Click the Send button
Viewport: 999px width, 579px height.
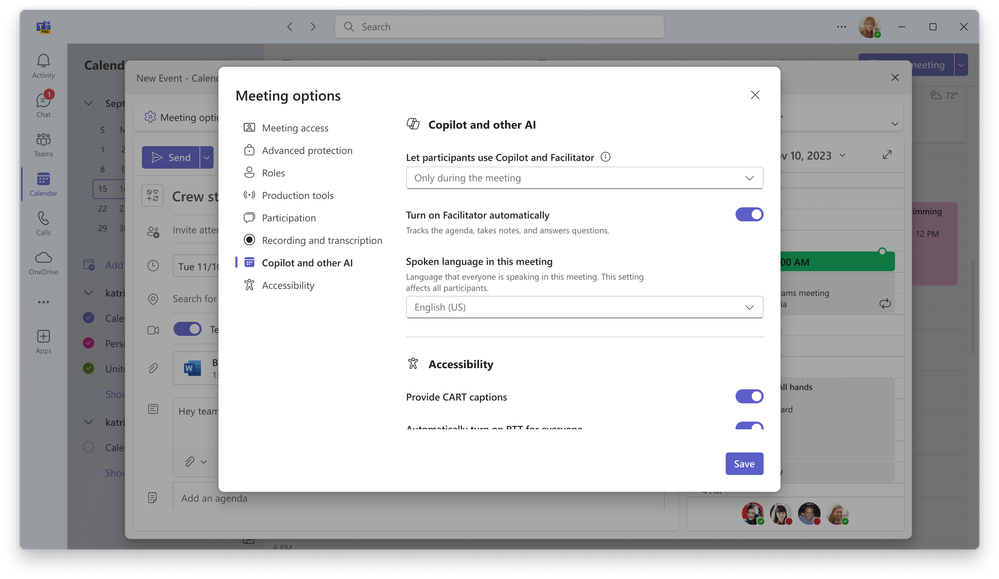point(171,157)
